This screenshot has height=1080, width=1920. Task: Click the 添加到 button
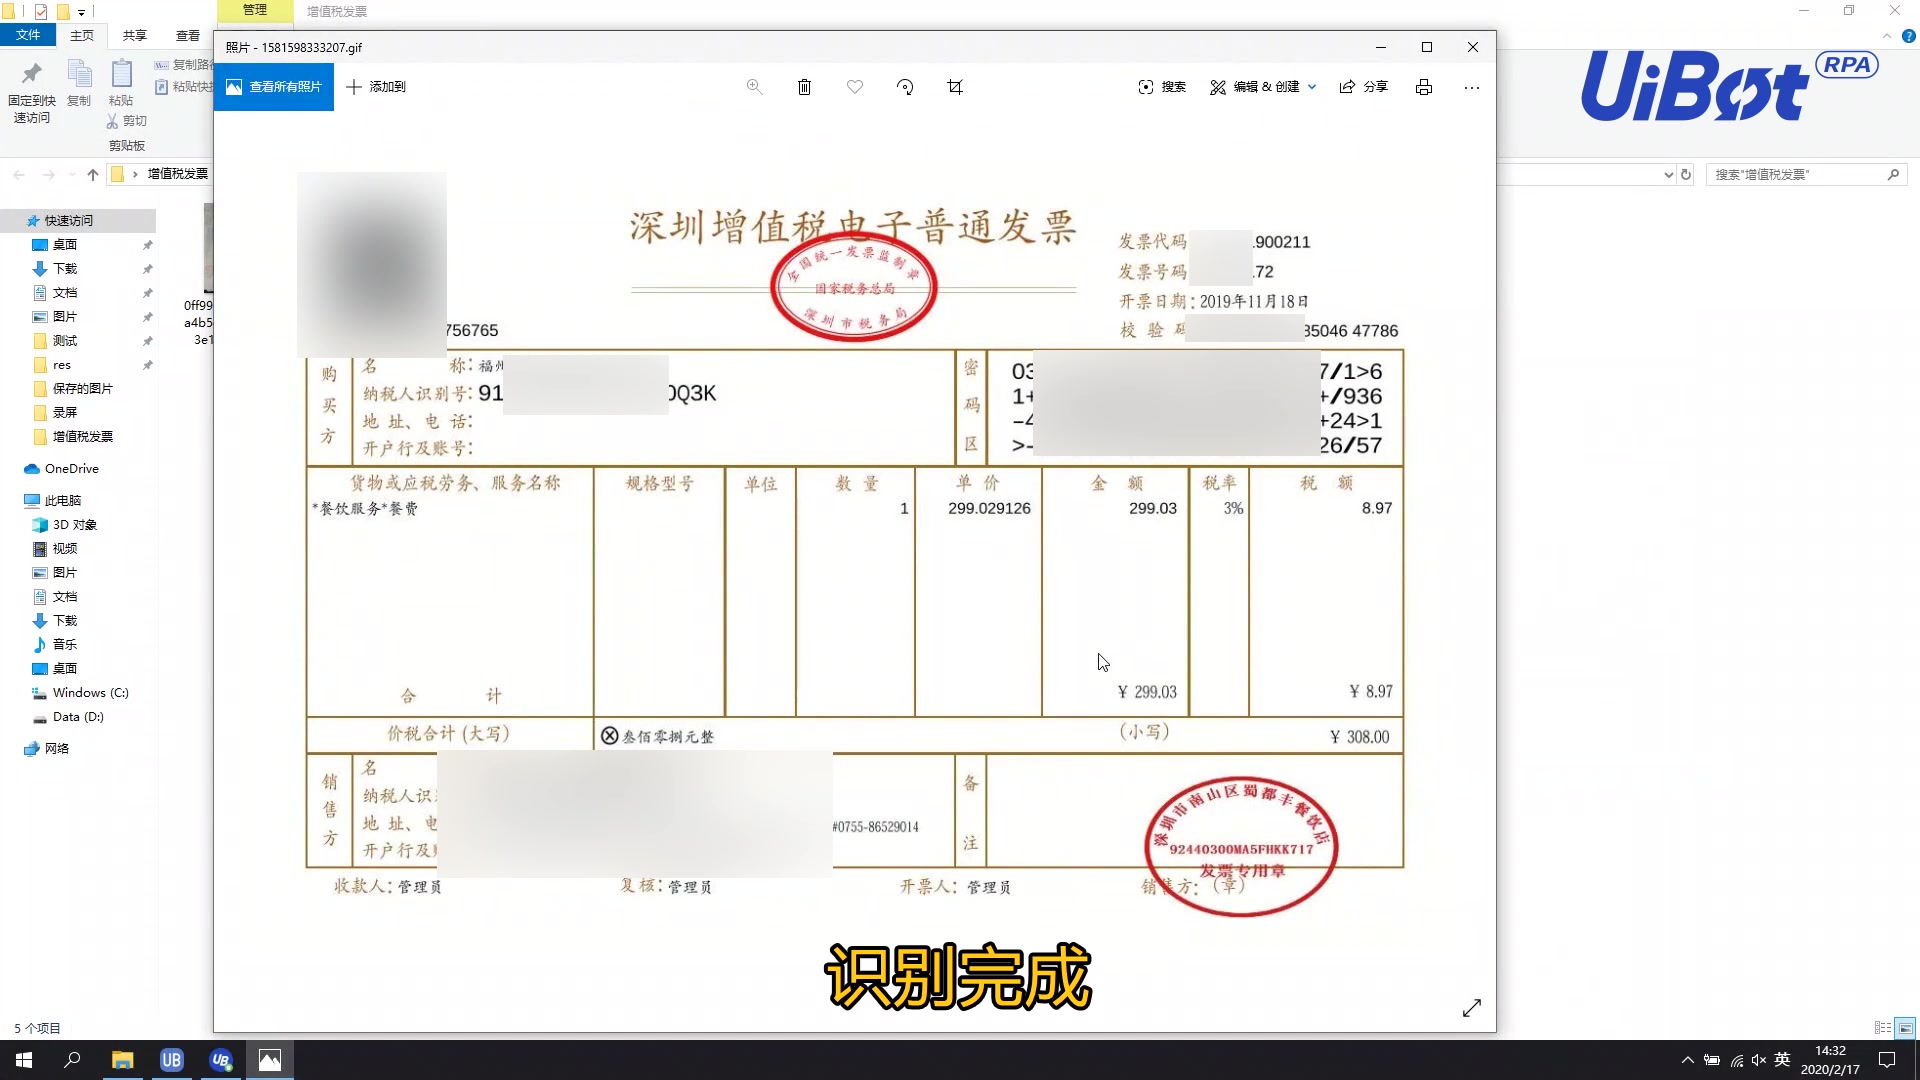(377, 87)
